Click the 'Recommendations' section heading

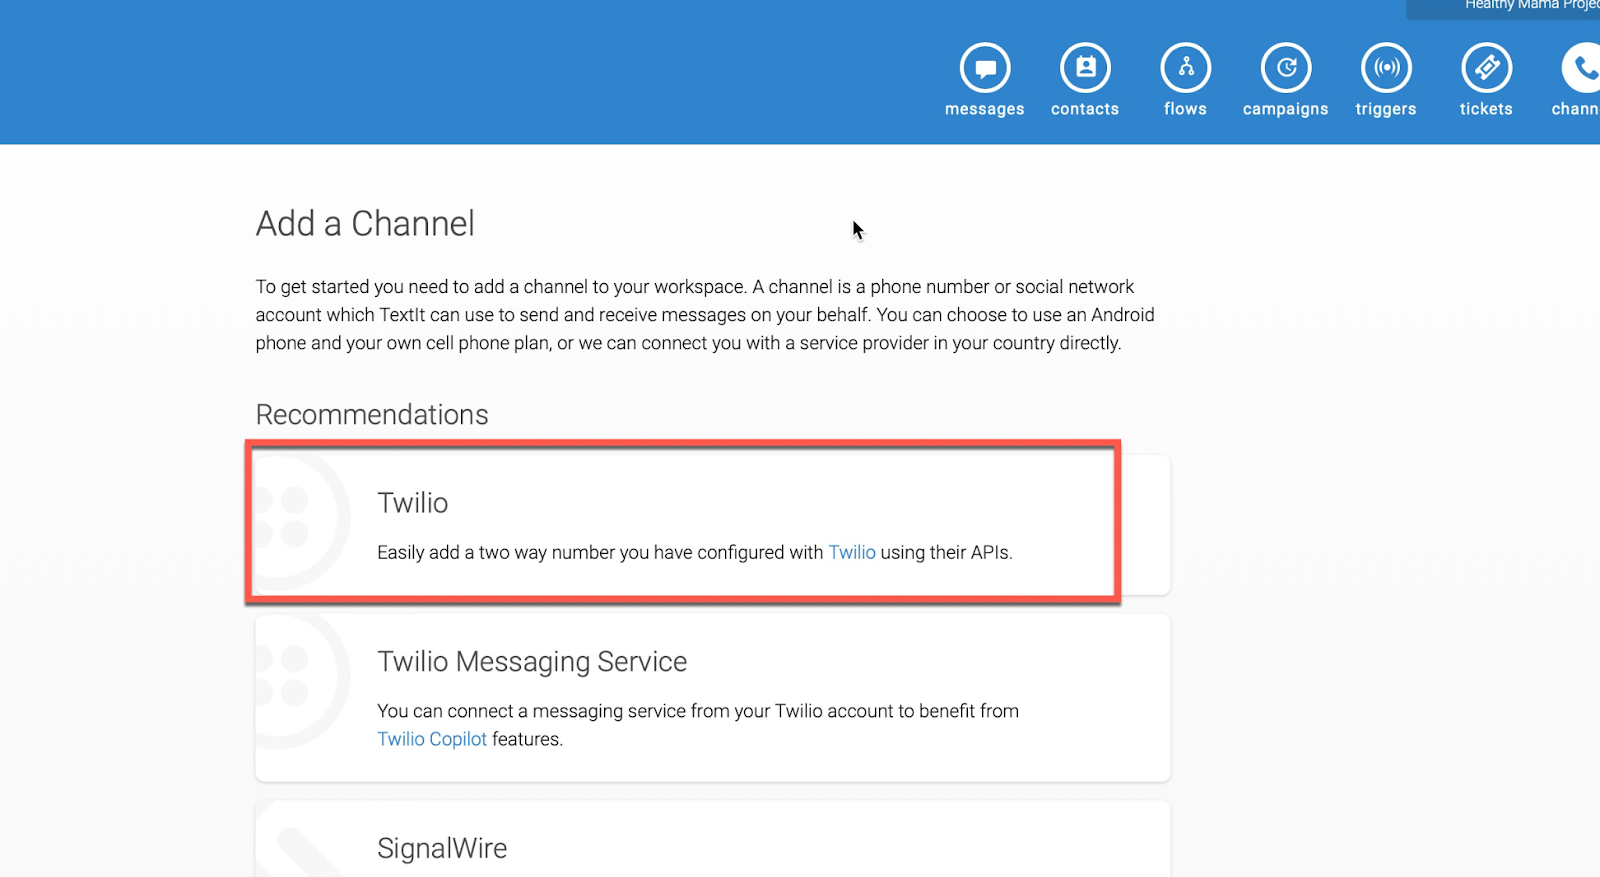click(x=372, y=414)
